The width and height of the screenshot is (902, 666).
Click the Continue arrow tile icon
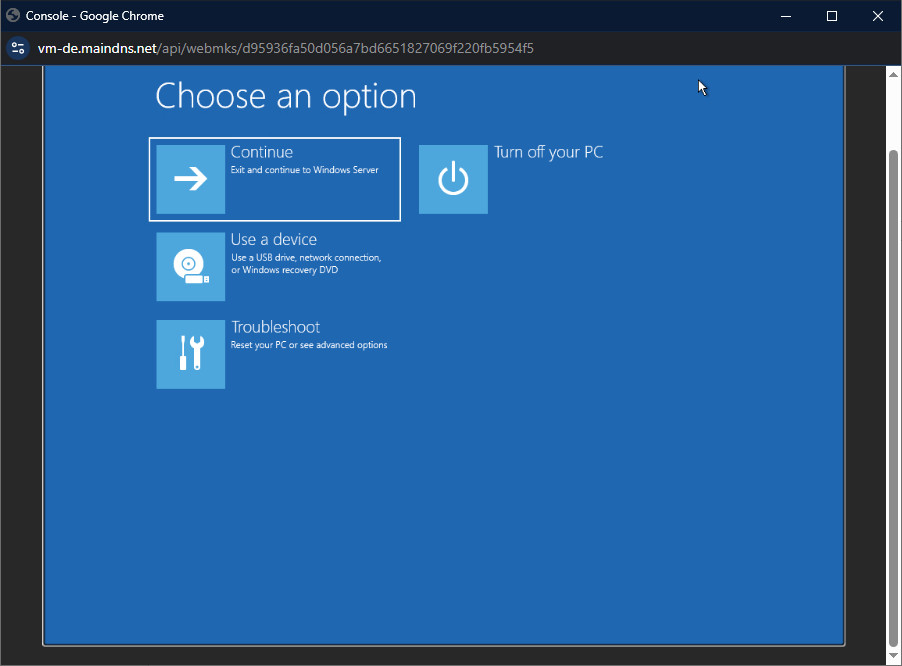click(191, 179)
